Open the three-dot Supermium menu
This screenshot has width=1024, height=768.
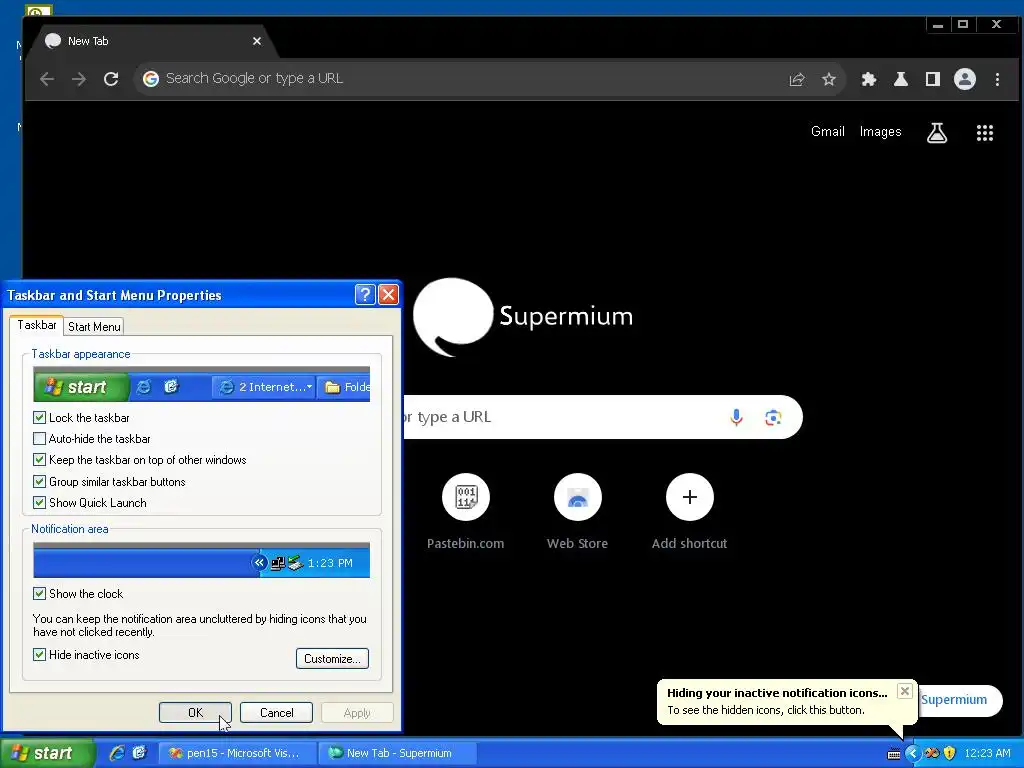point(997,79)
